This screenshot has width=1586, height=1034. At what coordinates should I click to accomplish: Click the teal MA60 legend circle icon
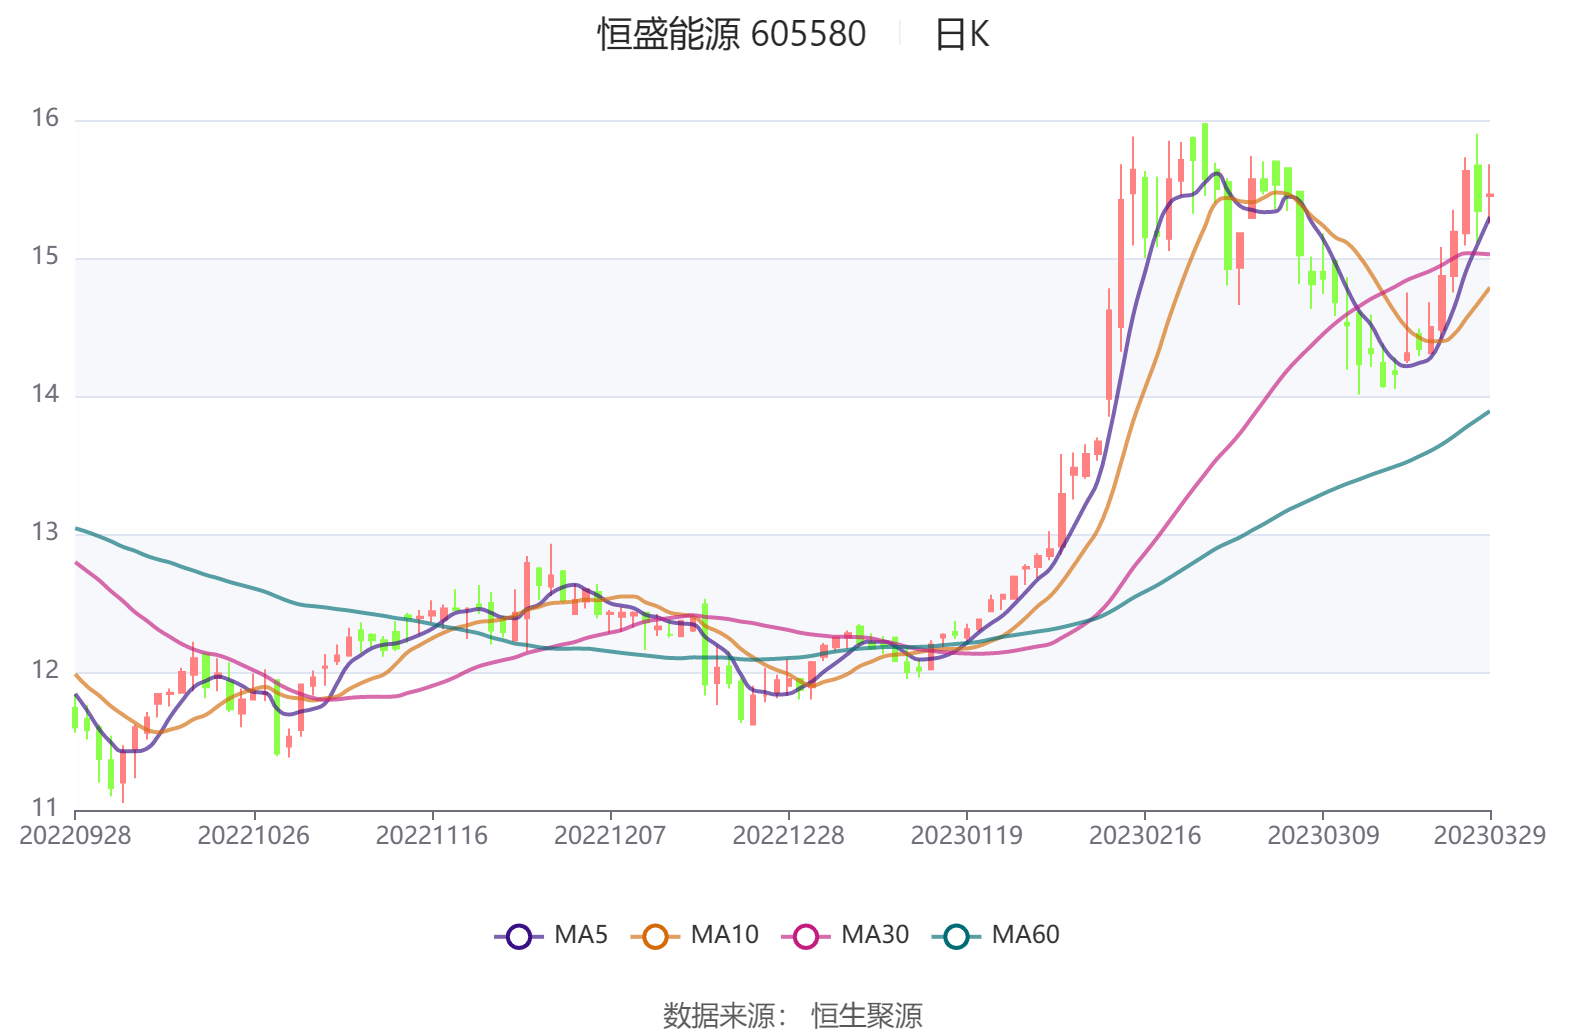click(x=956, y=937)
